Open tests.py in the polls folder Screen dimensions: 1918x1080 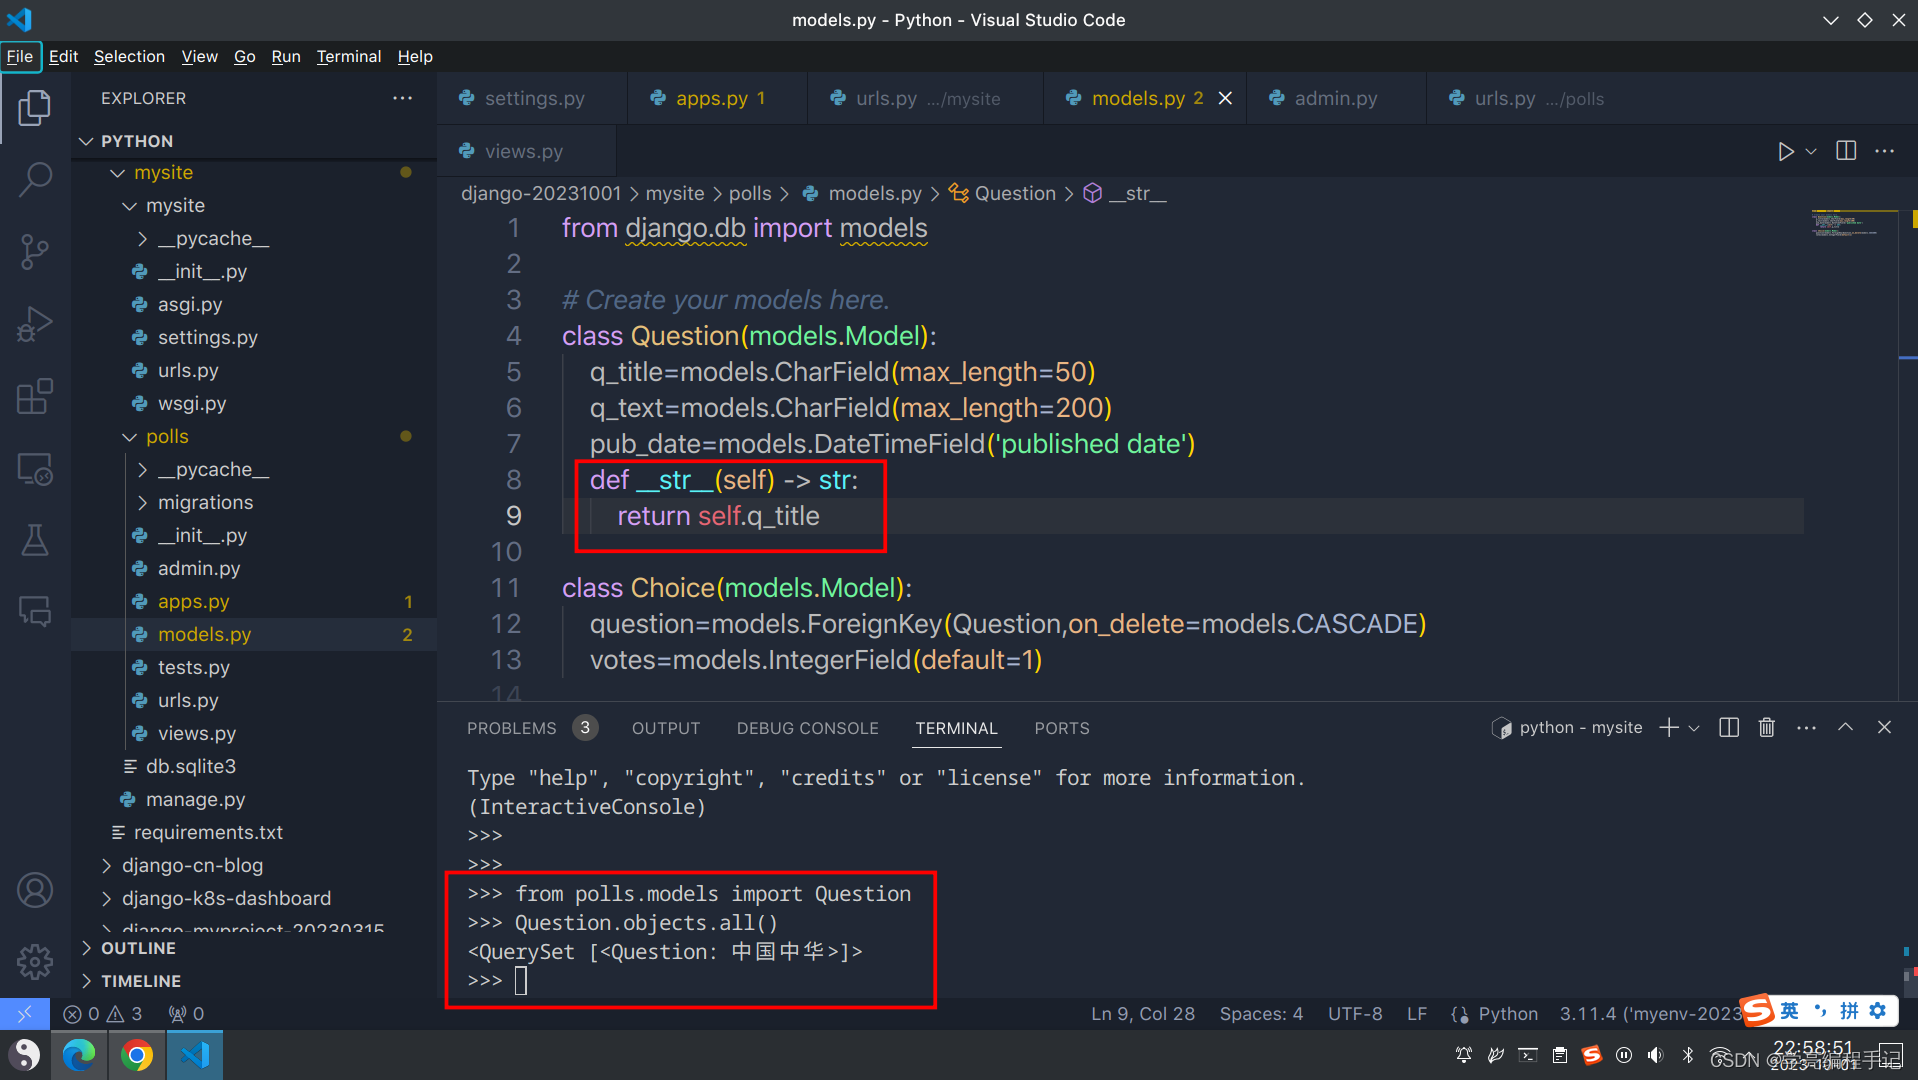(193, 668)
